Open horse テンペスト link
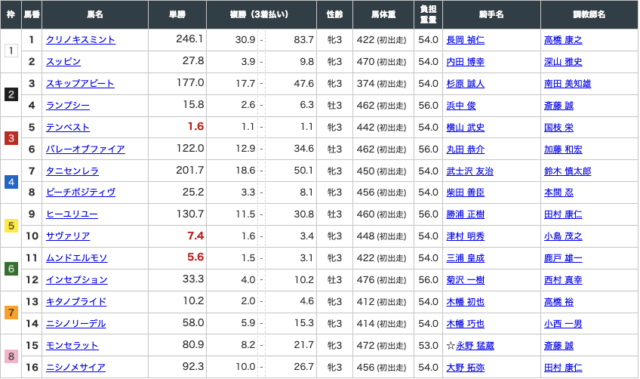 68,127
